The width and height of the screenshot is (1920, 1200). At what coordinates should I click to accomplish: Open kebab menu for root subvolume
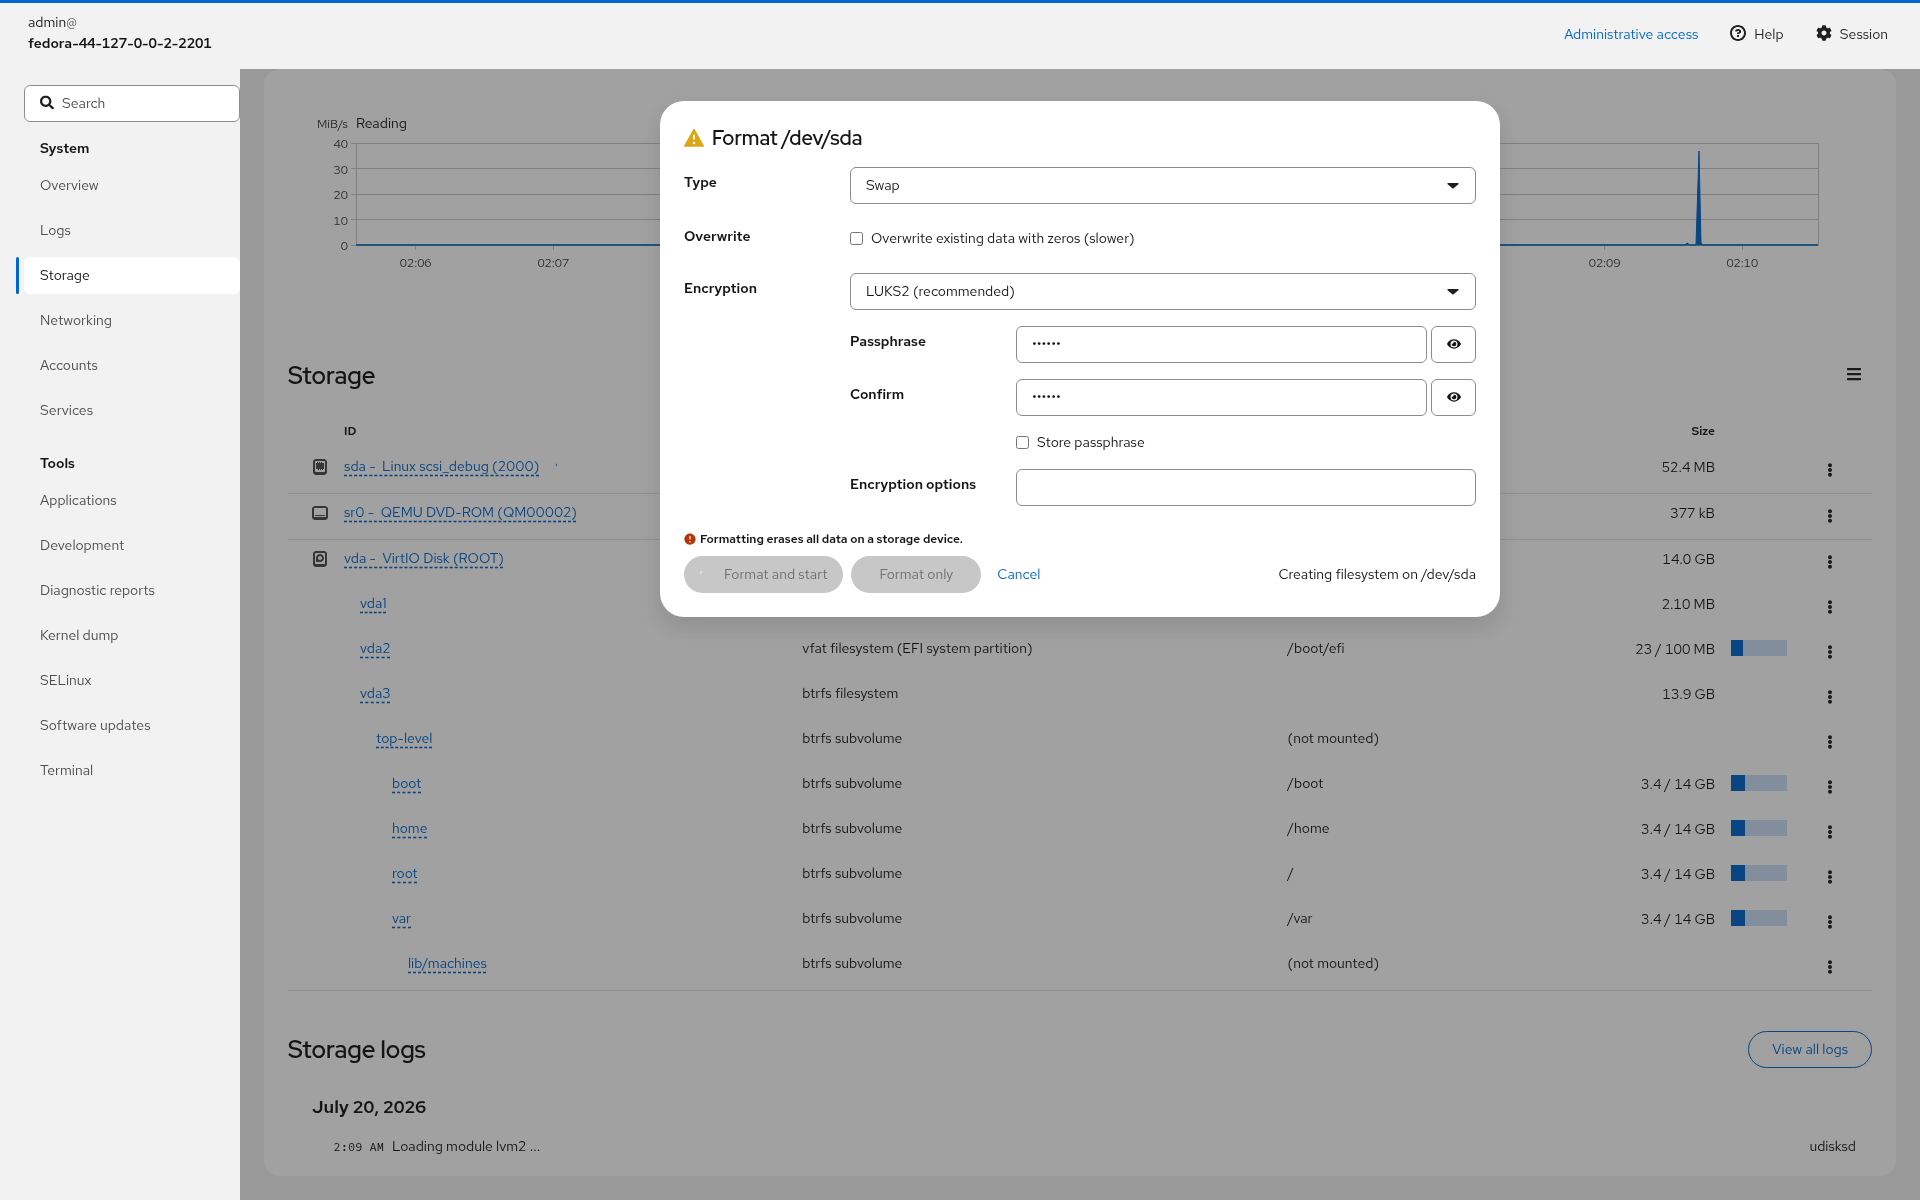point(1829,876)
